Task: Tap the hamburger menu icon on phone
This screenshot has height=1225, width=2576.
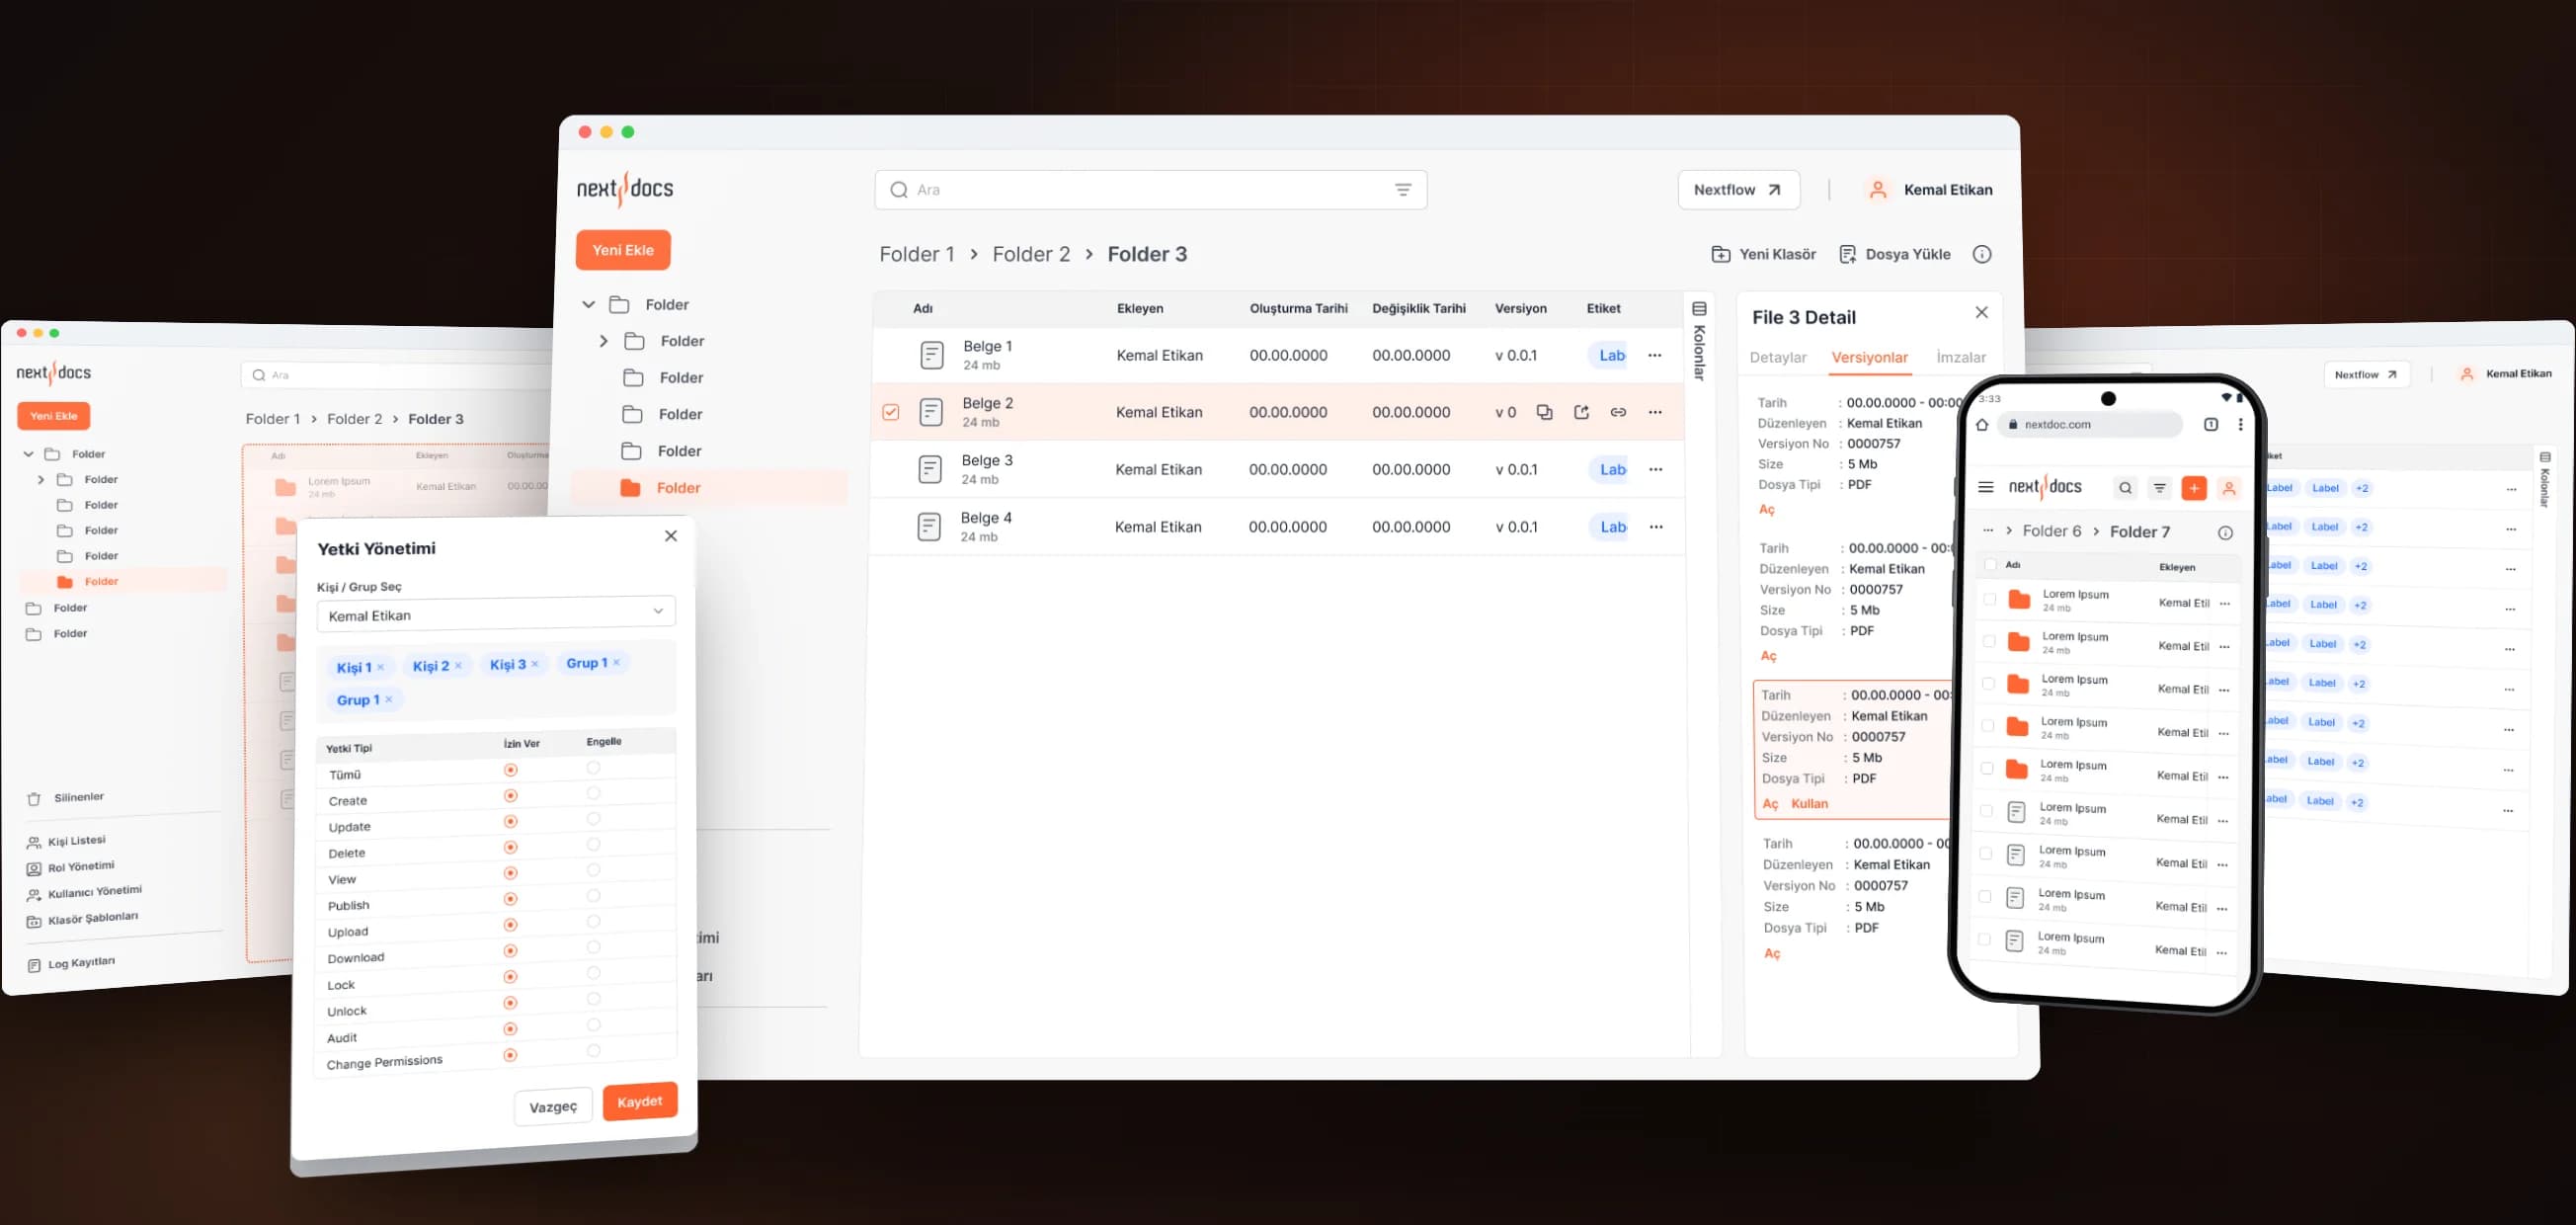Action: (1986, 487)
